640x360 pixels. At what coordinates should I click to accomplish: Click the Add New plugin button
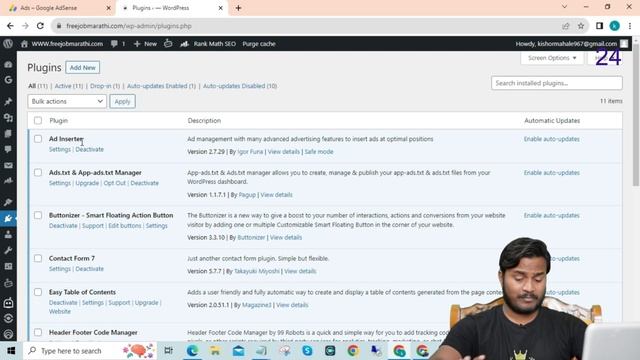pos(82,67)
